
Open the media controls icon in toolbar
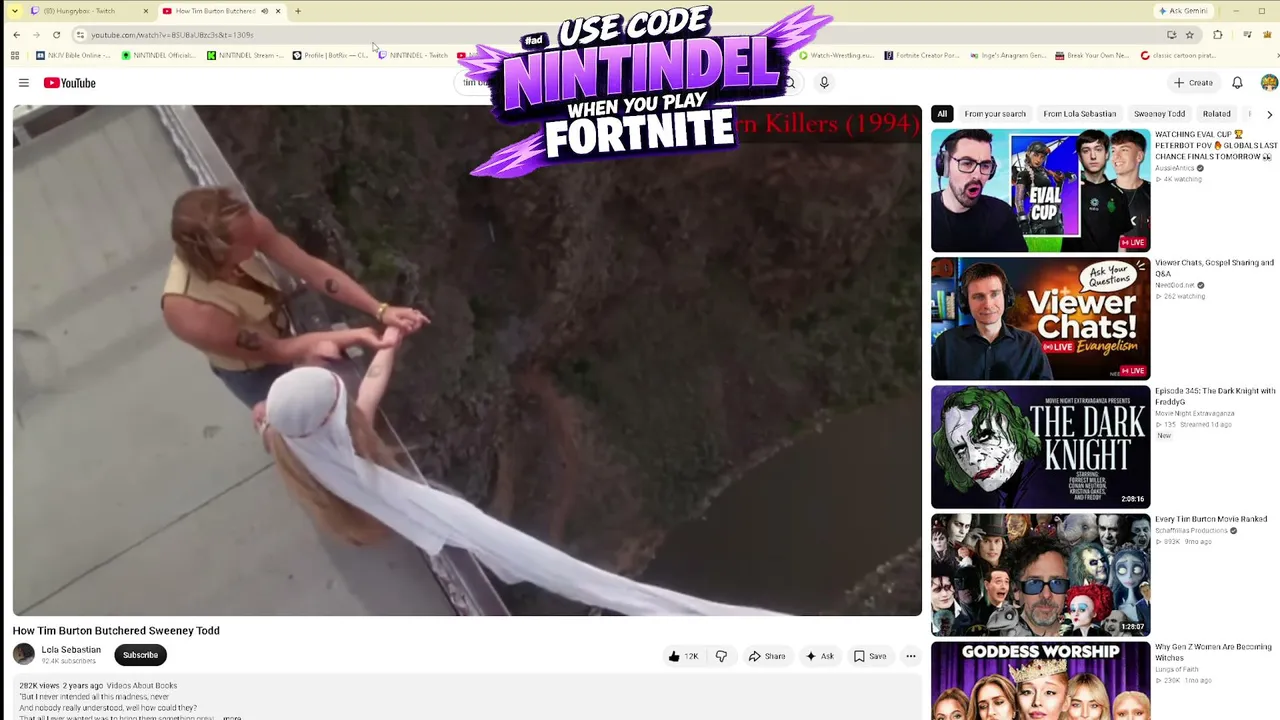coord(1247,35)
